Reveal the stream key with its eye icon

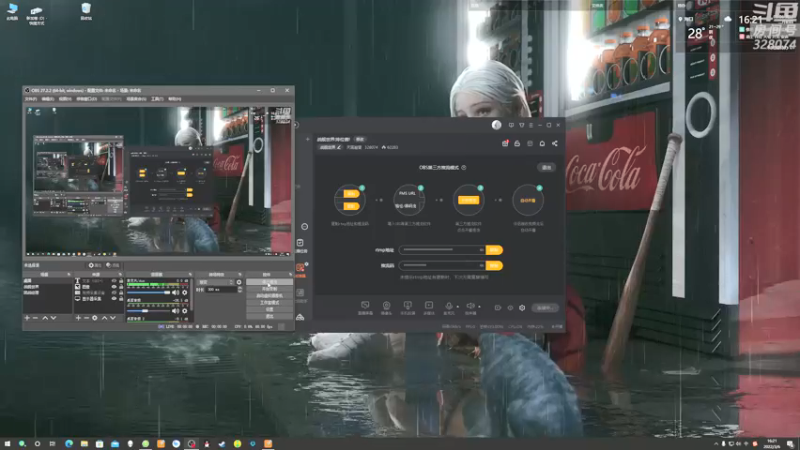tap(481, 265)
